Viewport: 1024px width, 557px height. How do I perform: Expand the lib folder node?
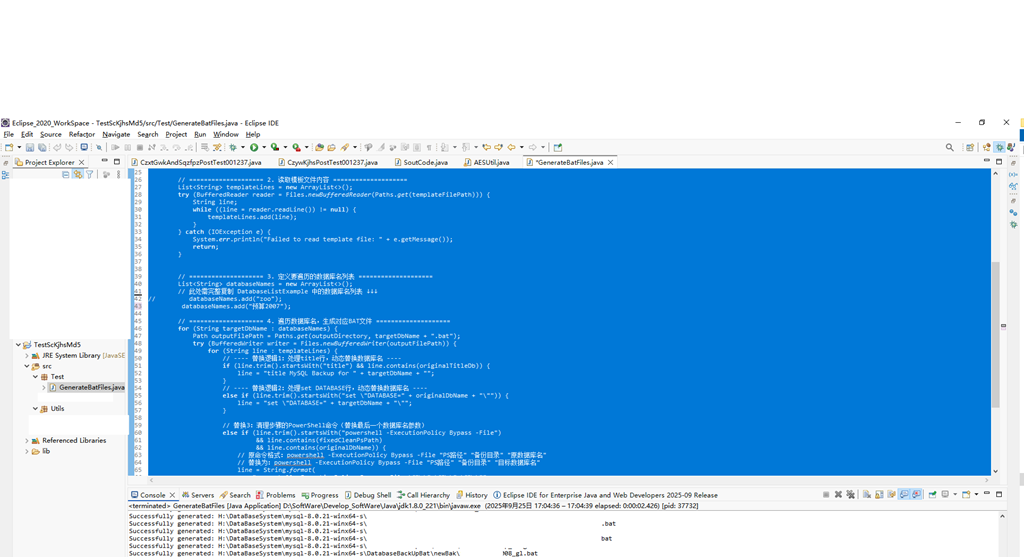click(x=27, y=451)
